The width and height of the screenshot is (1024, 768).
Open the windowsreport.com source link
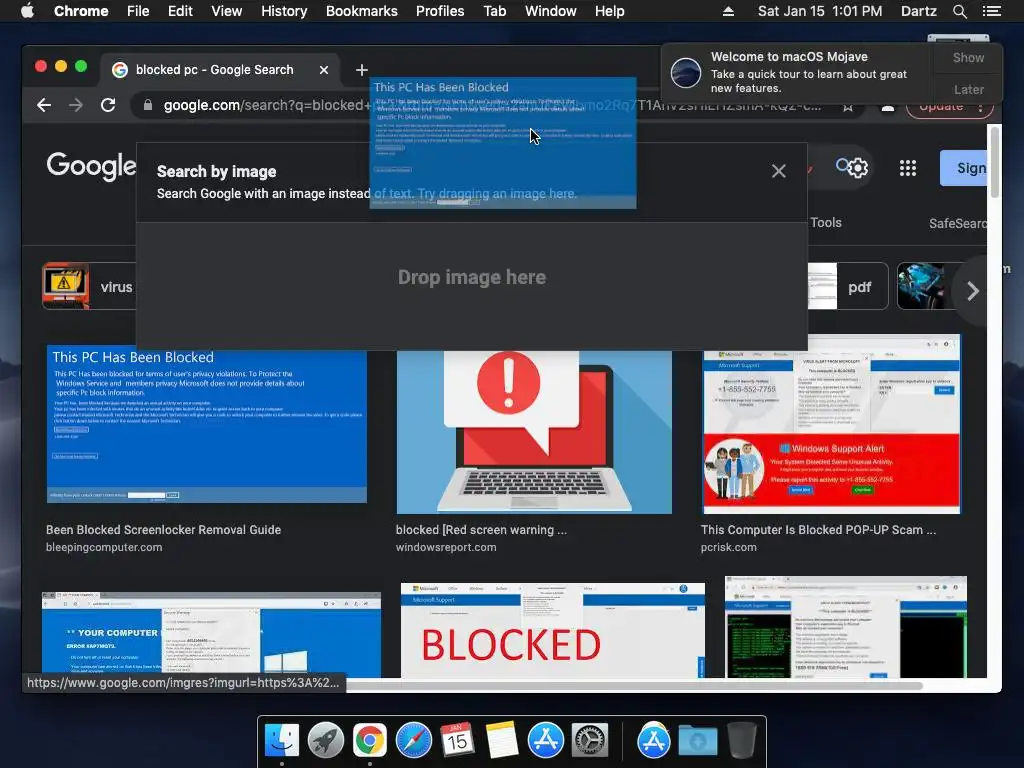[446, 547]
